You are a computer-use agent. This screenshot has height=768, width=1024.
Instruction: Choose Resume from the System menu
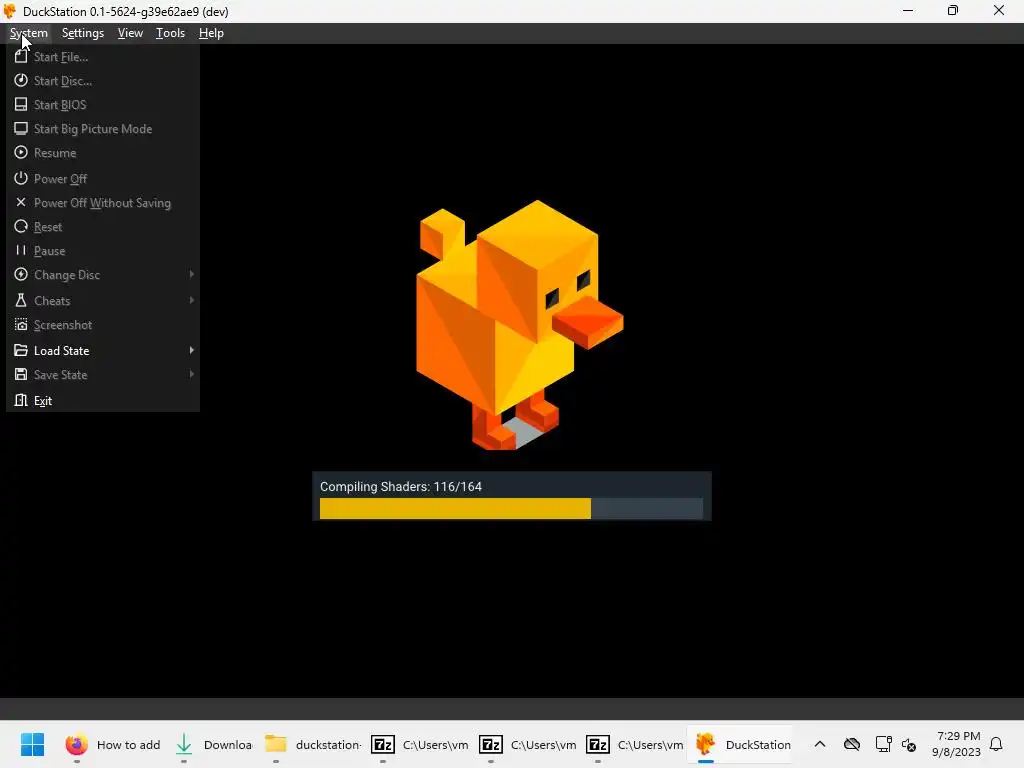pos(103,153)
